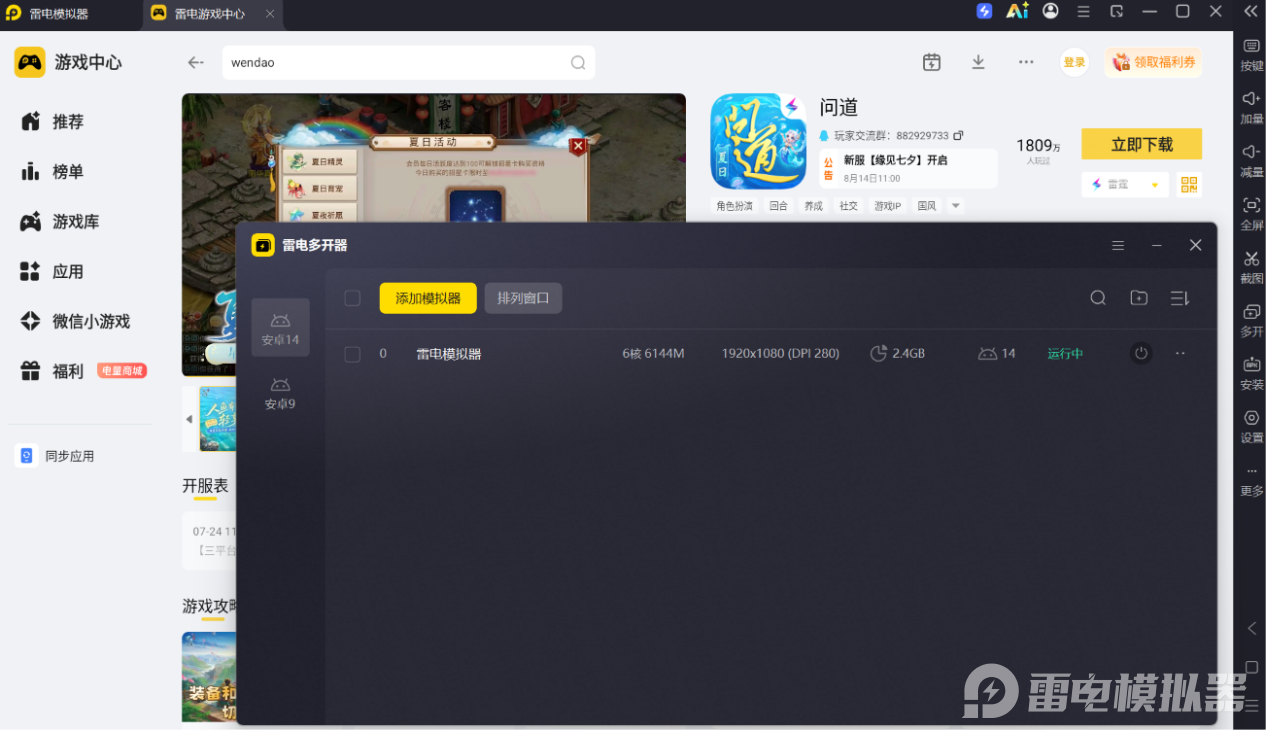Open the main menu hamburger in emulator title bar
Image resolution: width=1266 pixels, height=730 pixels.
coord(1083,11)
